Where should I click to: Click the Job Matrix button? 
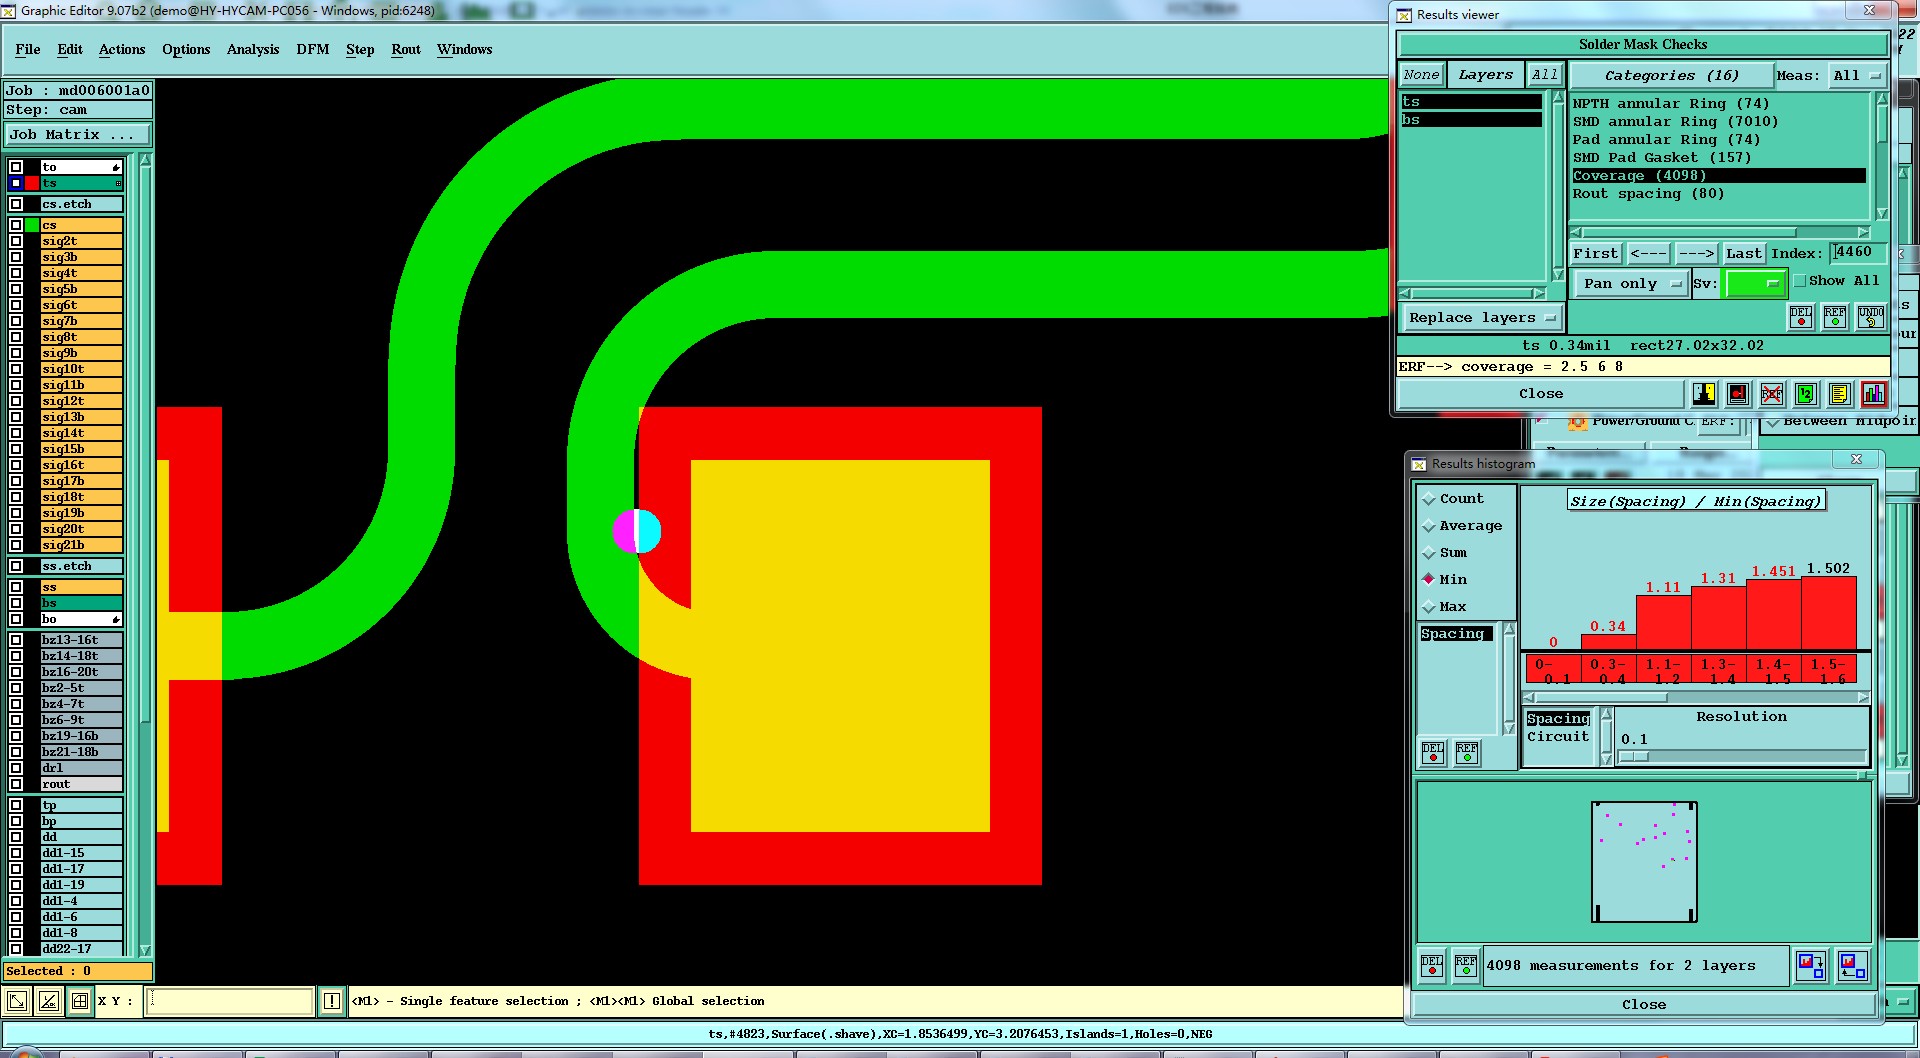click(x=78, y=134)
